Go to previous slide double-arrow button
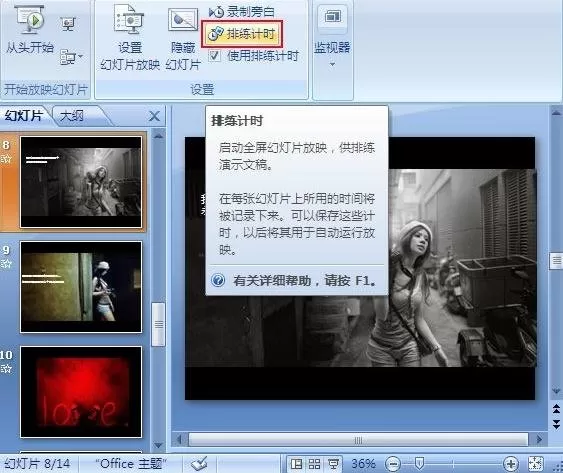The image size is (563, 473). tap(557, 409)
